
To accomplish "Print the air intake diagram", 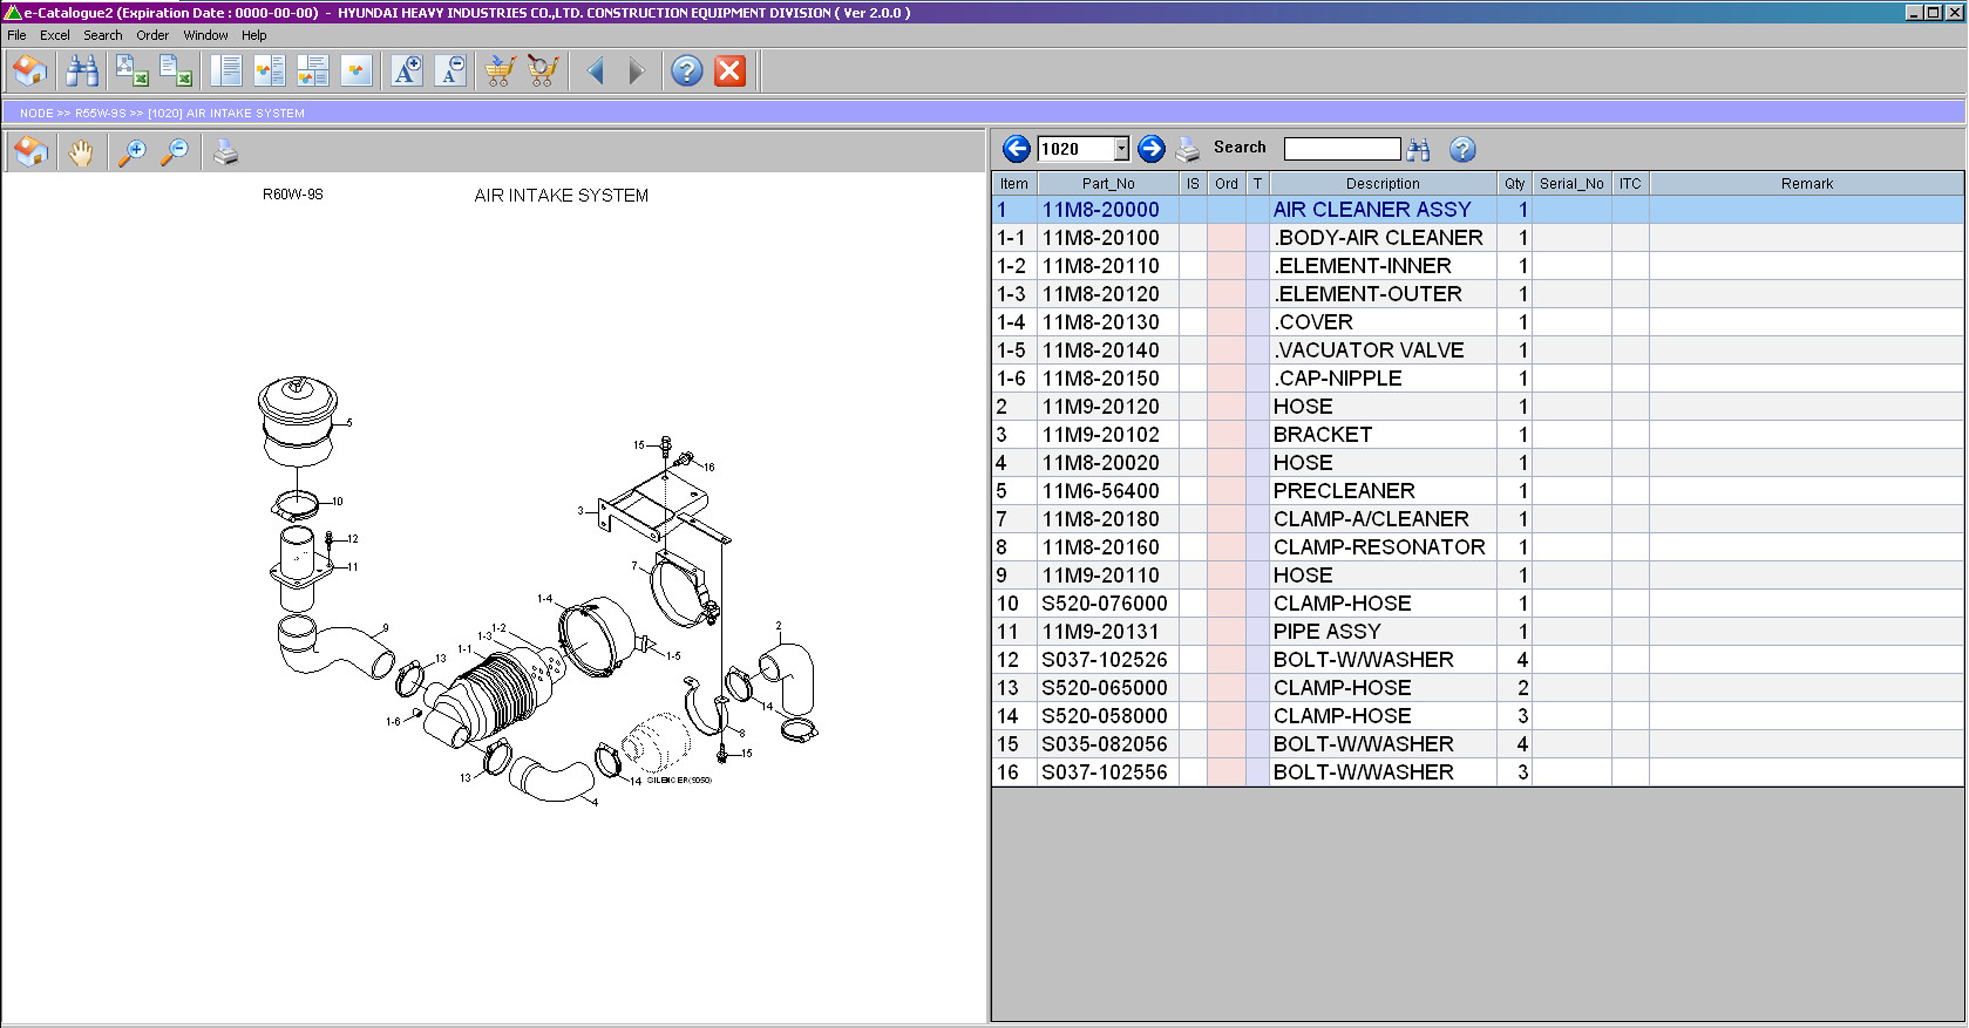I will [226, 152].
